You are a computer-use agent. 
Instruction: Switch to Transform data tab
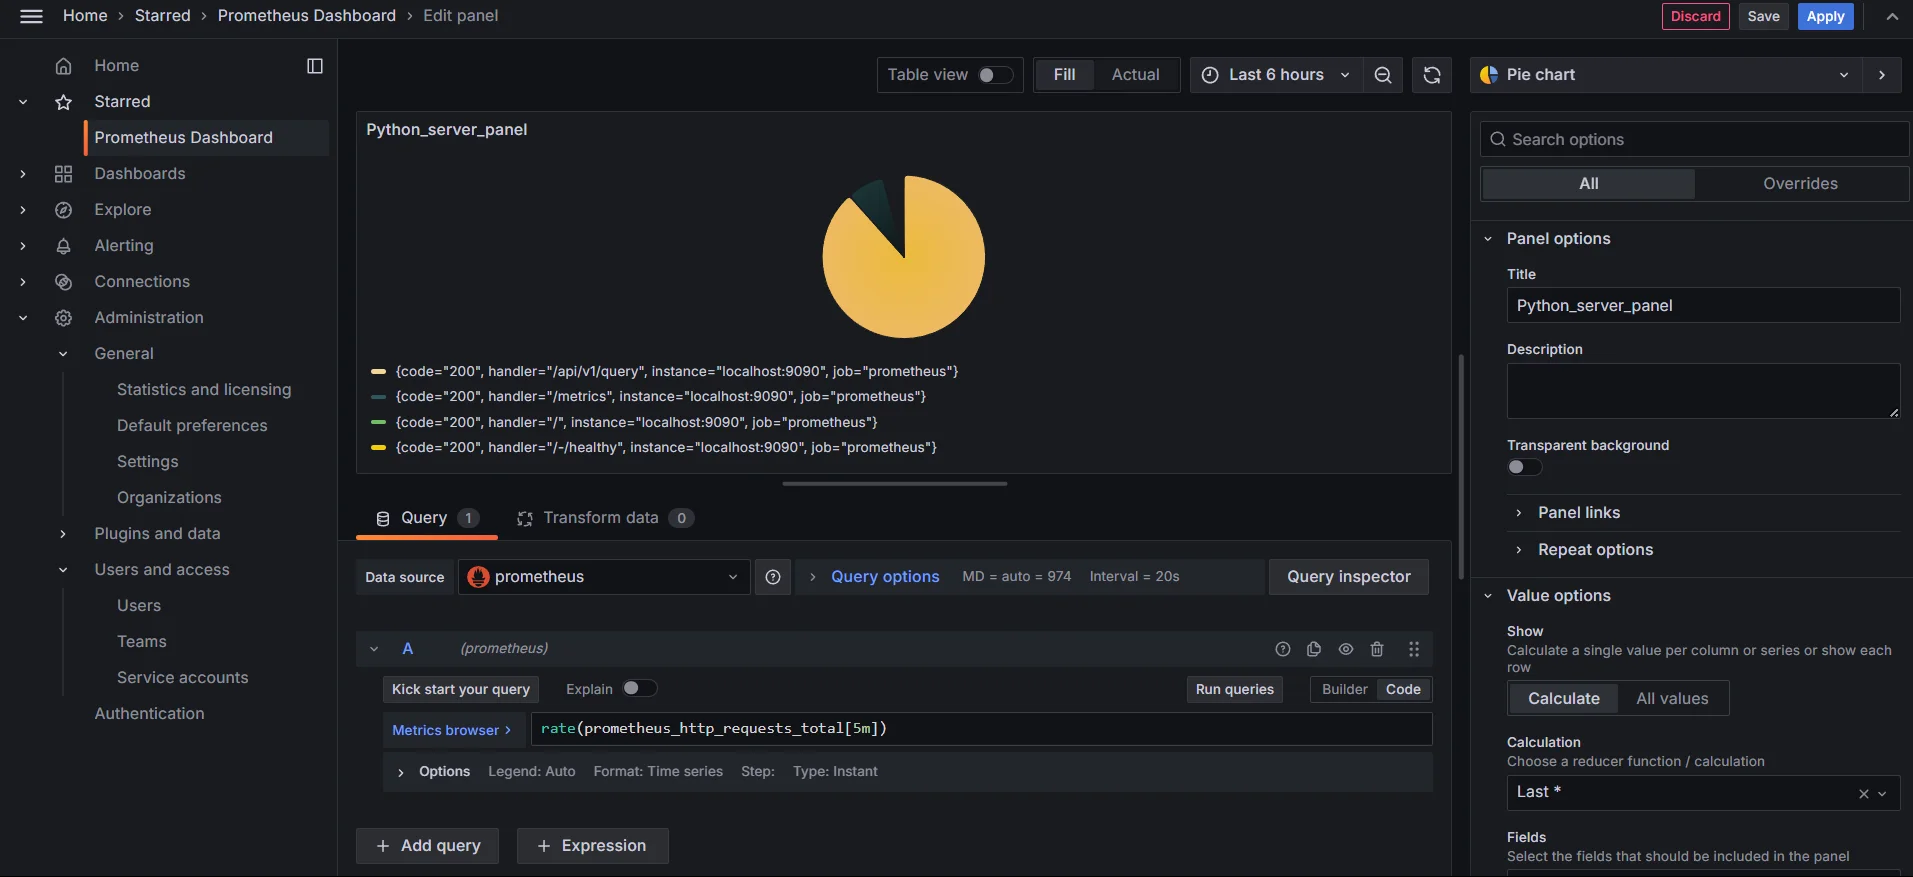point(604,518)
